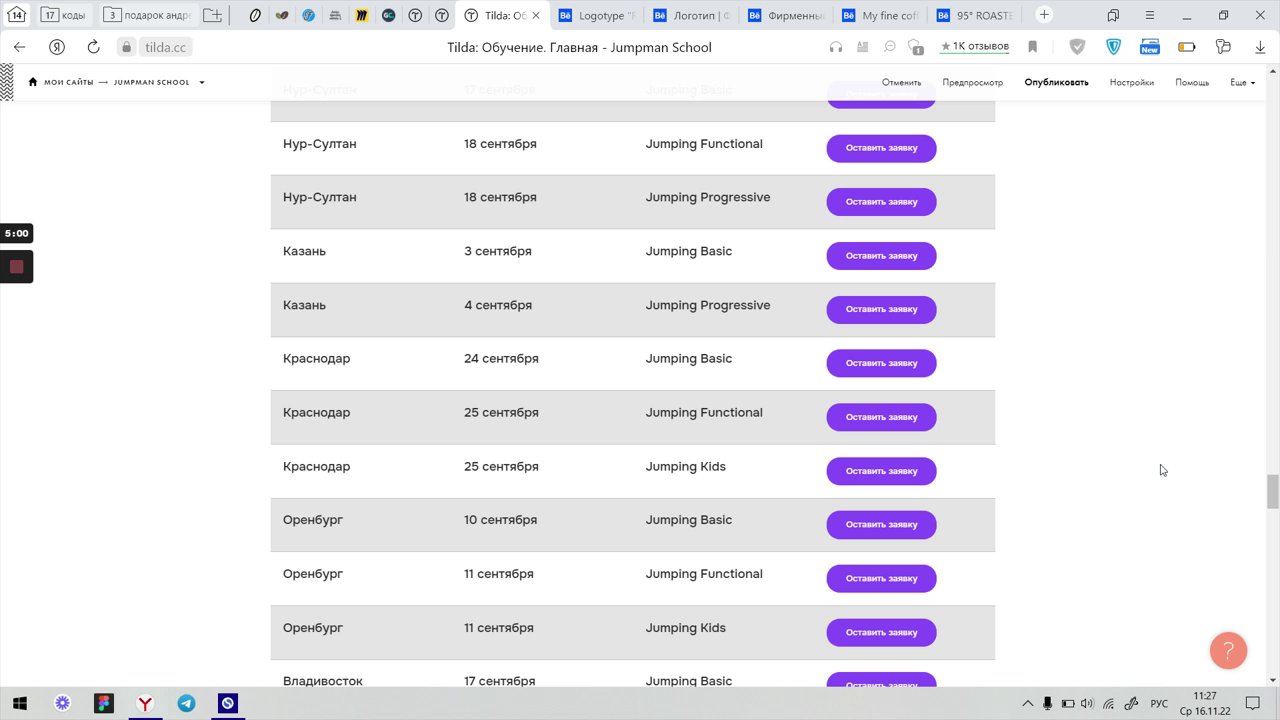
Task: Click the headphones read-aloud icon
Action: pos(836,47)
